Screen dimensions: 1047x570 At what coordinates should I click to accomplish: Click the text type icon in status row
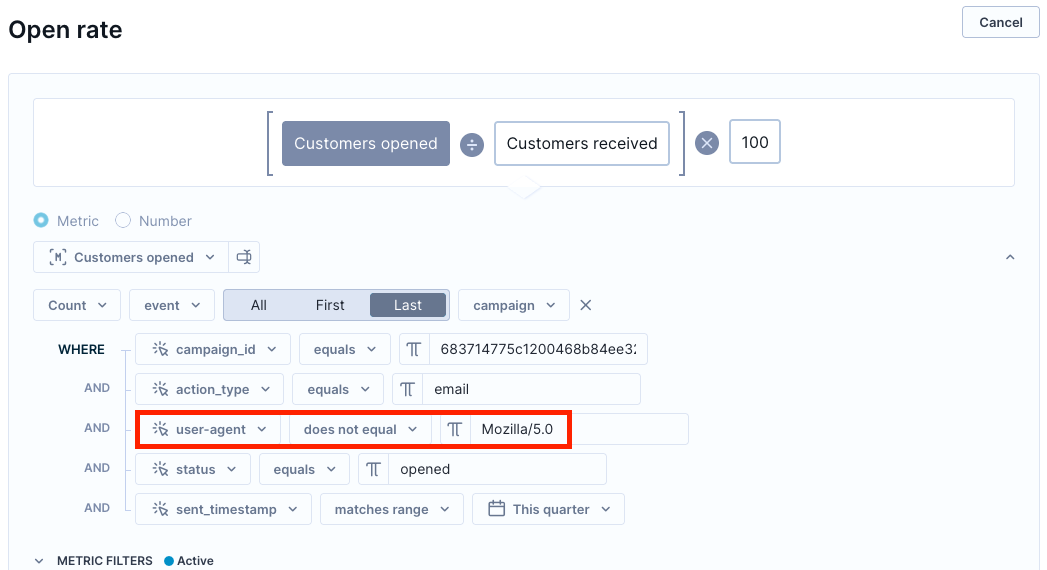pos(373,469)
